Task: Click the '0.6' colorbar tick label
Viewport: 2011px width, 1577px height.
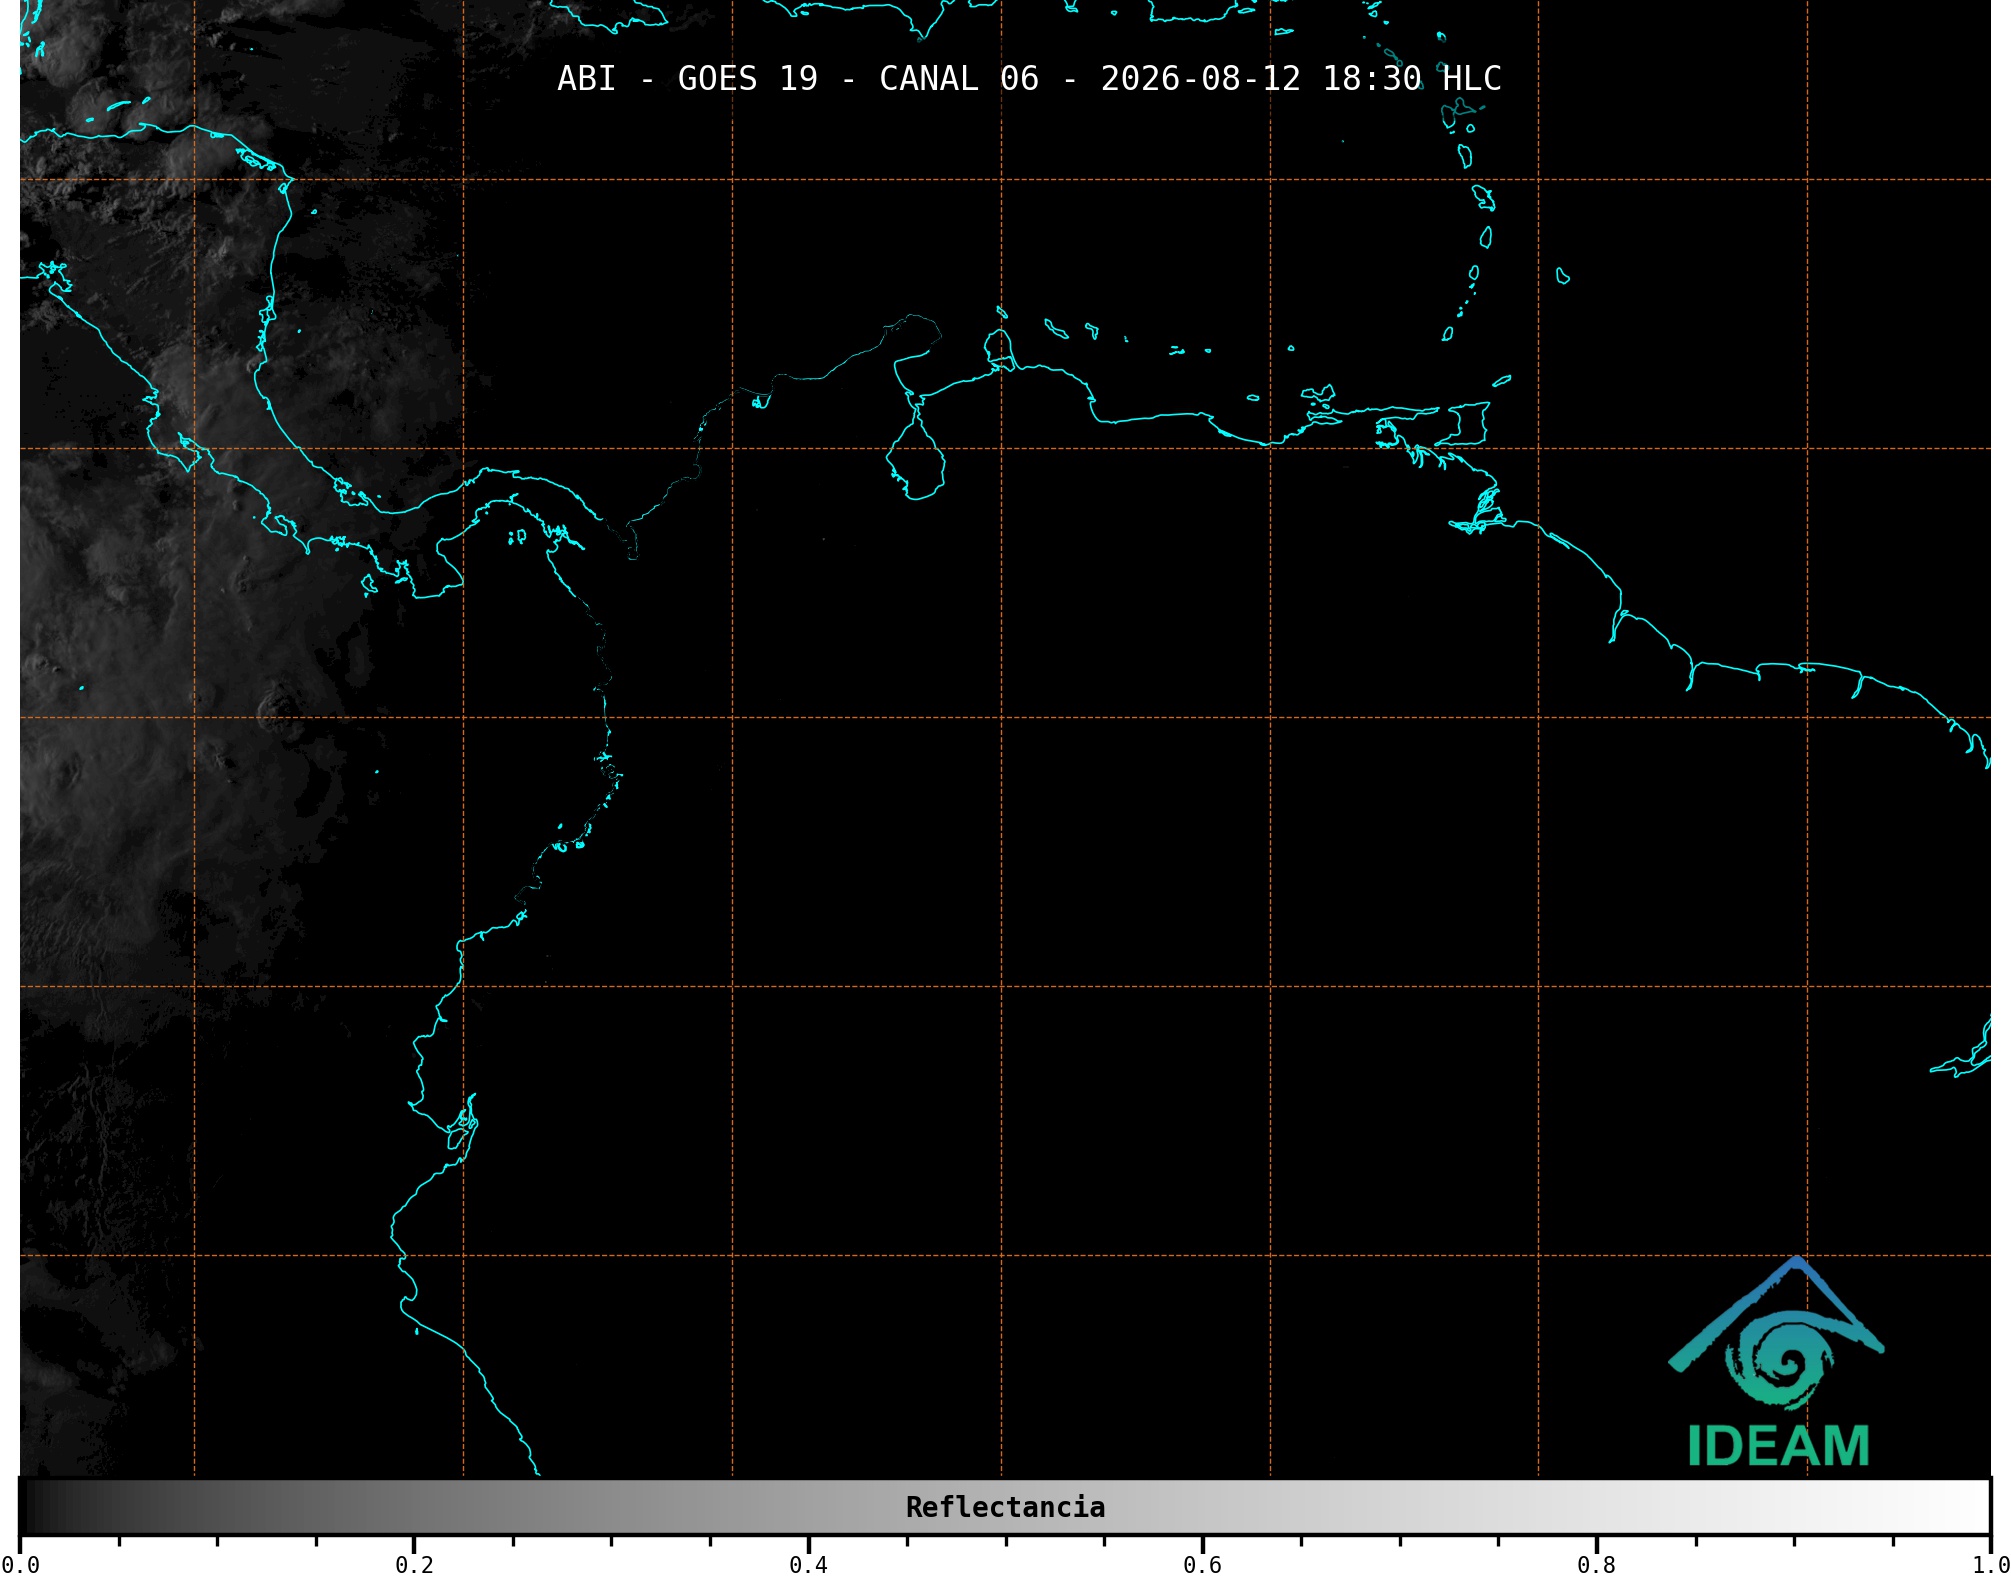Action: 1202,1565
